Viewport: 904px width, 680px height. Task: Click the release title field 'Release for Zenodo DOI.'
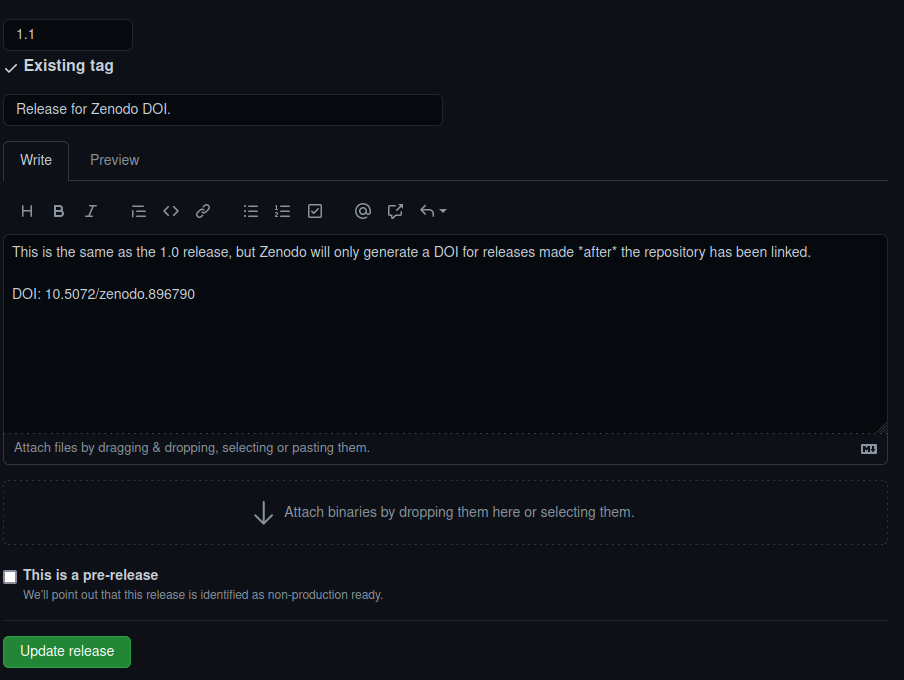[223, 110]
